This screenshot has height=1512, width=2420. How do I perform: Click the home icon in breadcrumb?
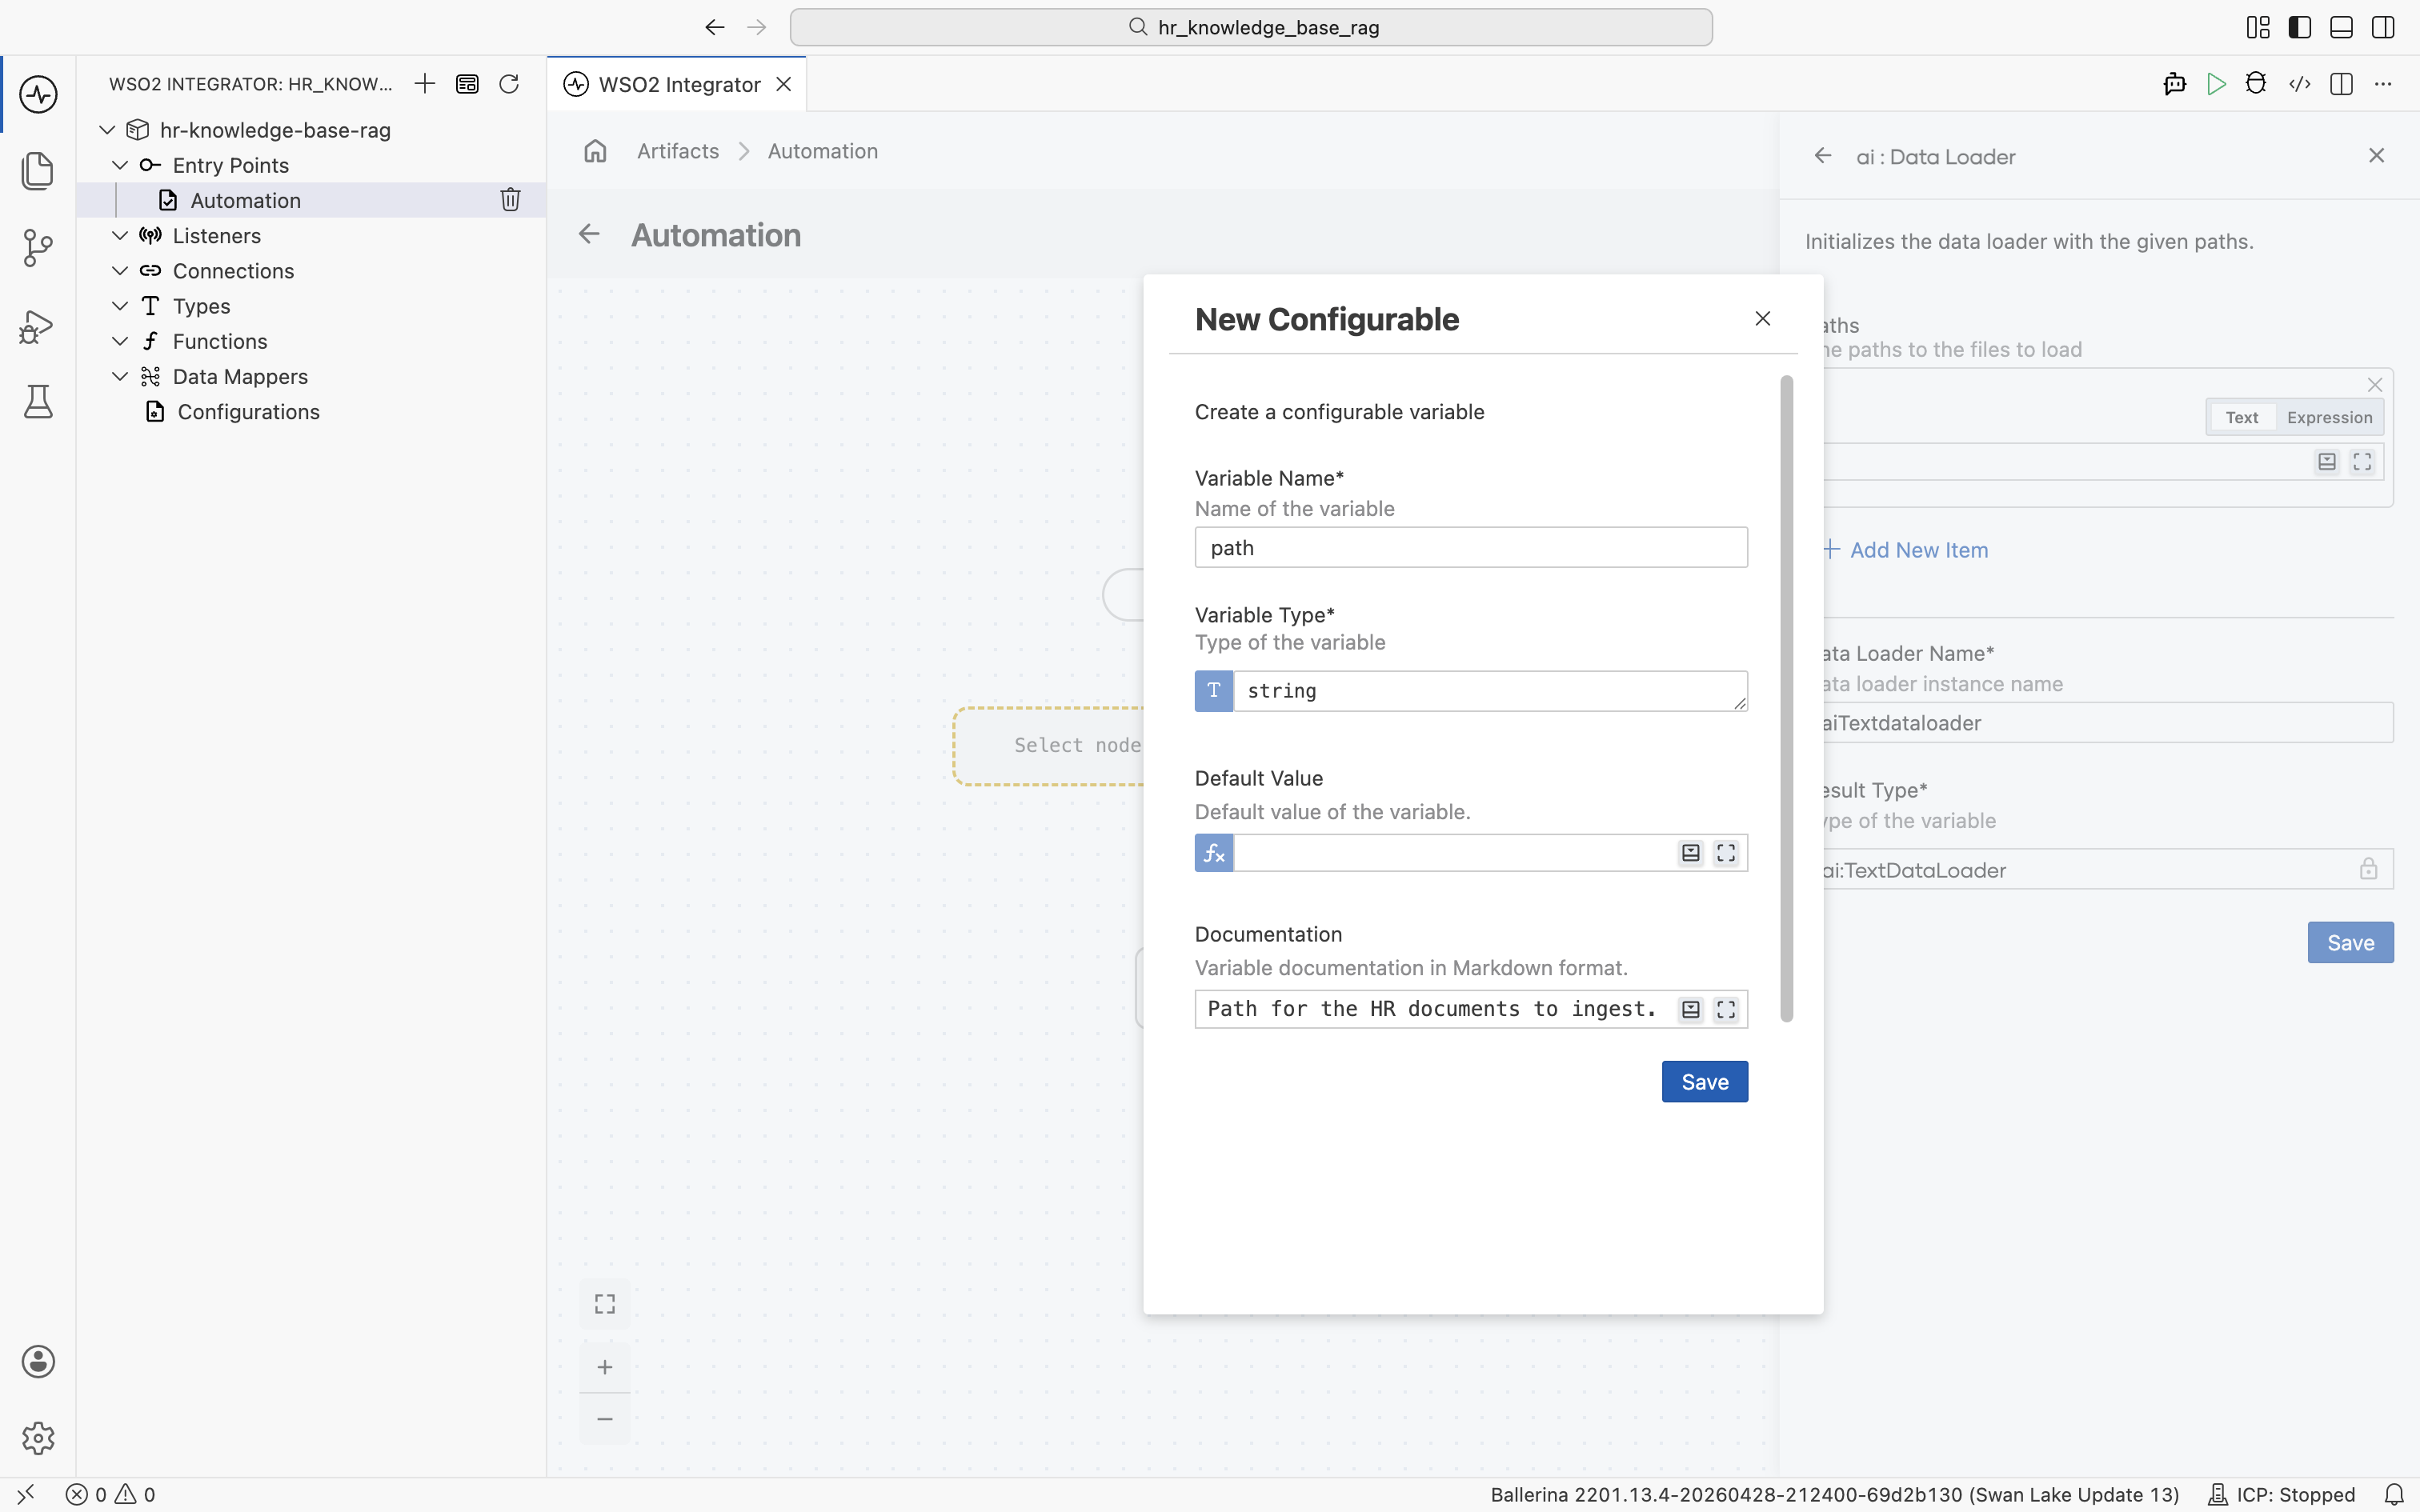point(595,151)
